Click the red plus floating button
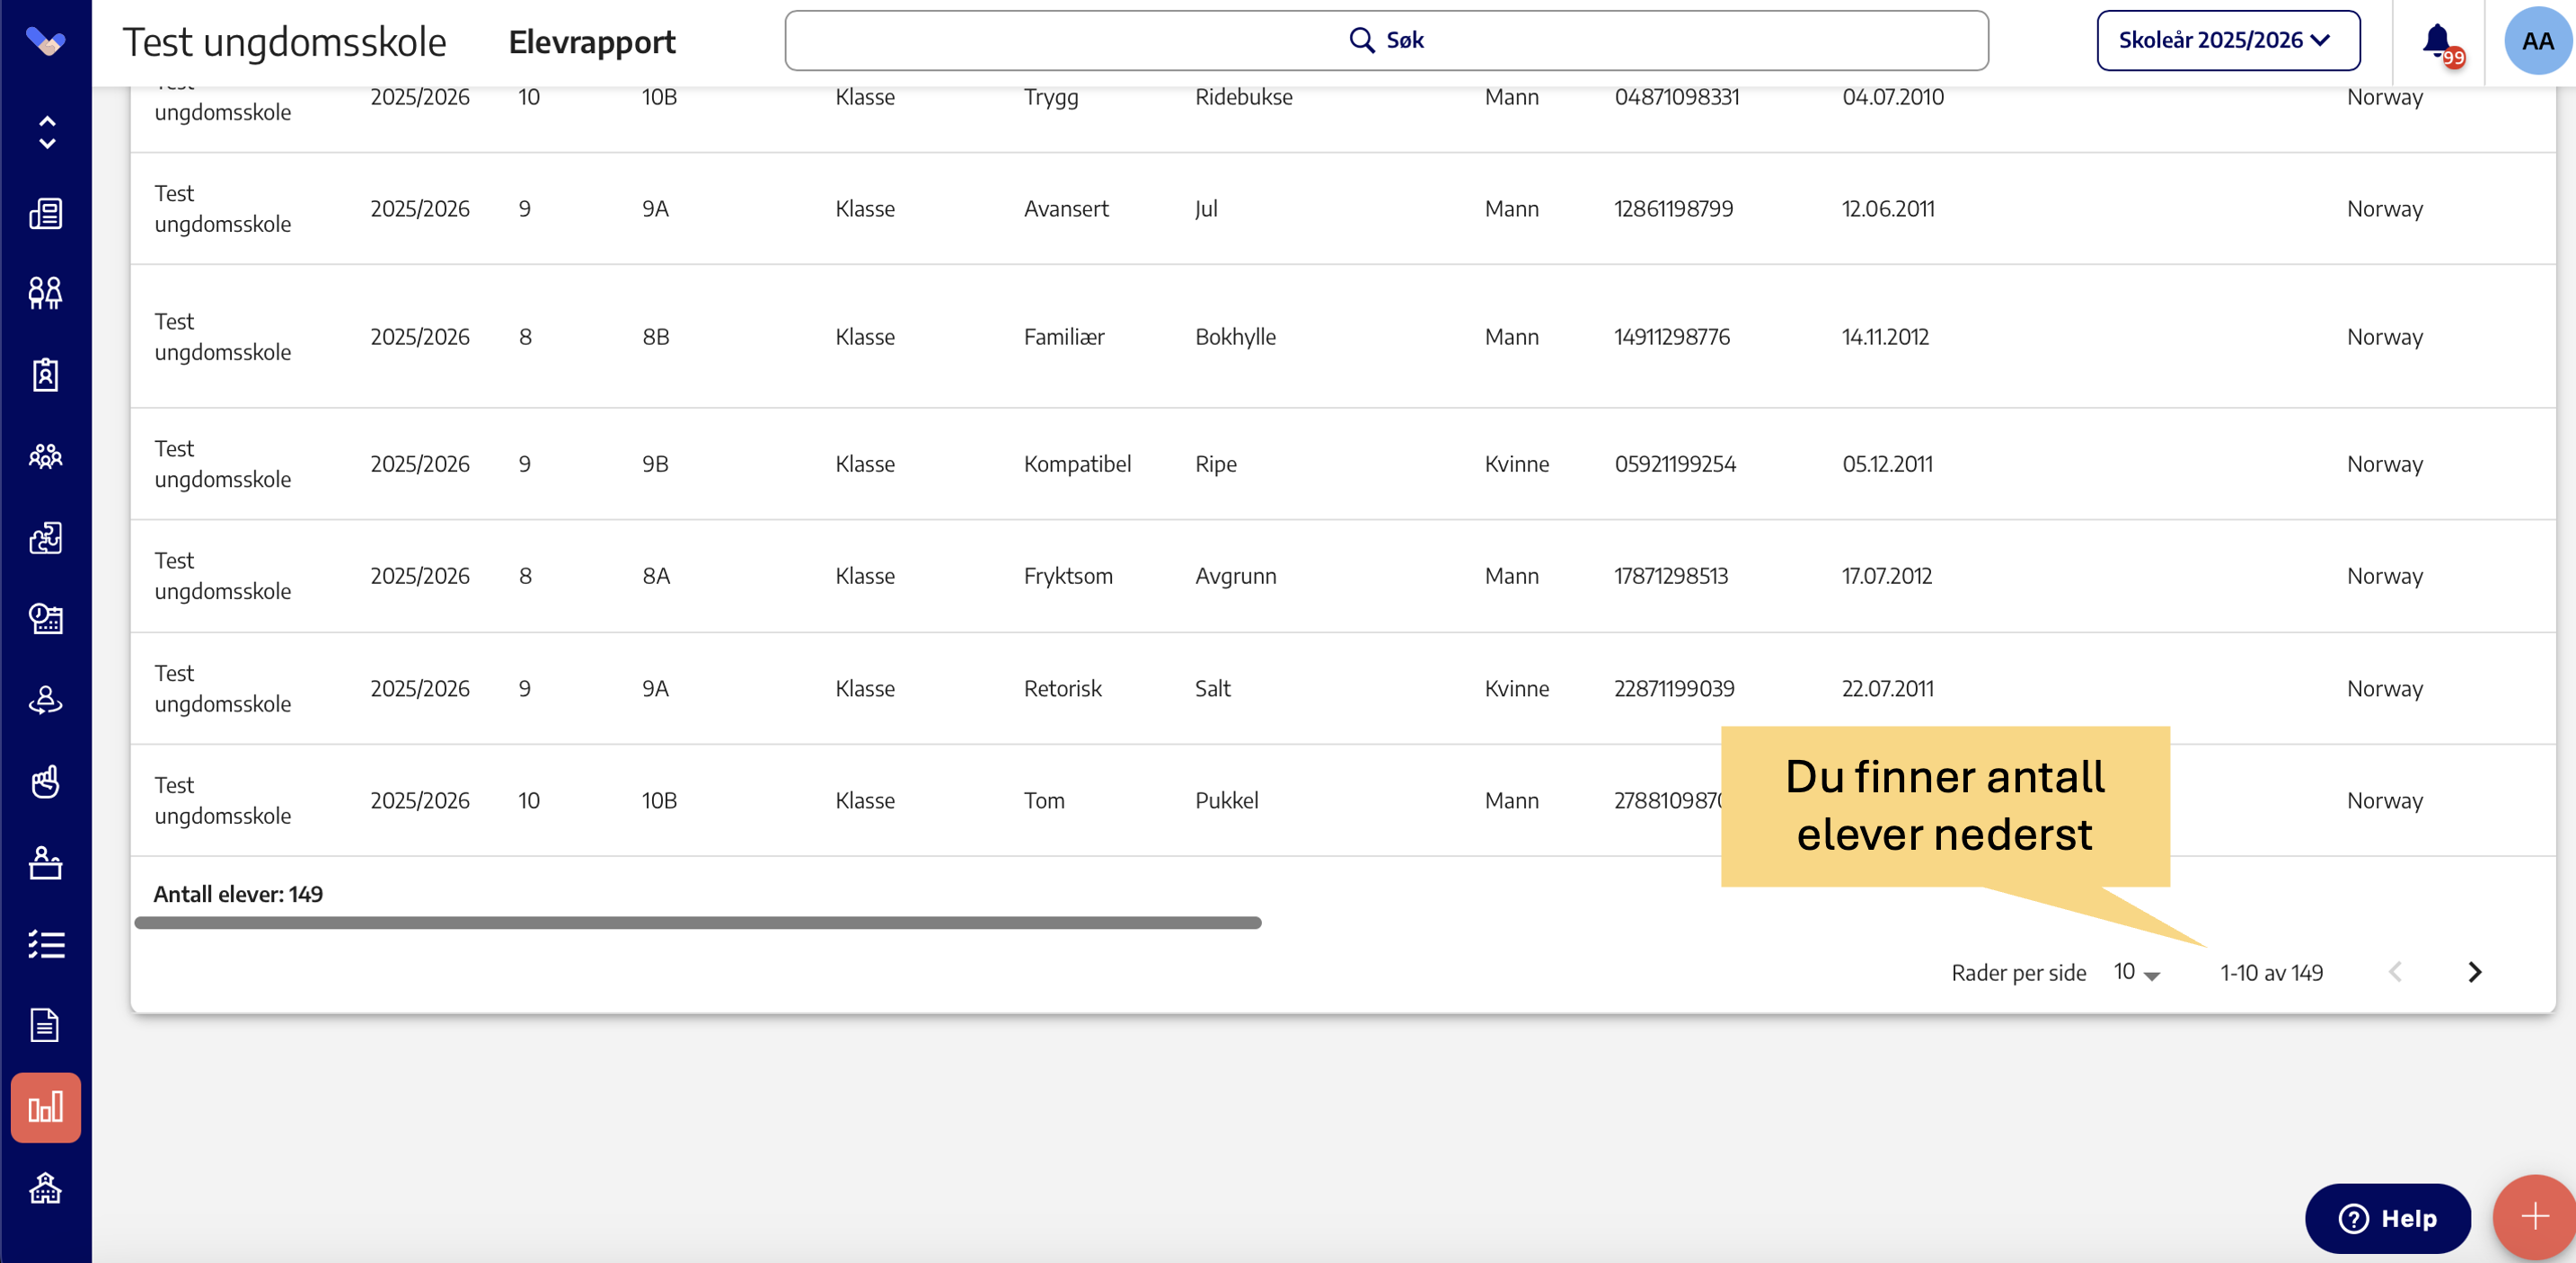2576x1263 pixels. click(x=2534, y=1216)
